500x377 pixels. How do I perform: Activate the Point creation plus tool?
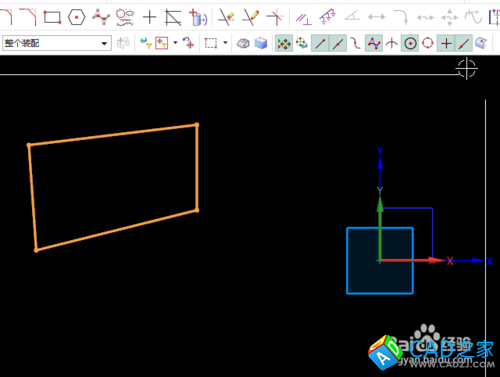click(x=149, y=17)
